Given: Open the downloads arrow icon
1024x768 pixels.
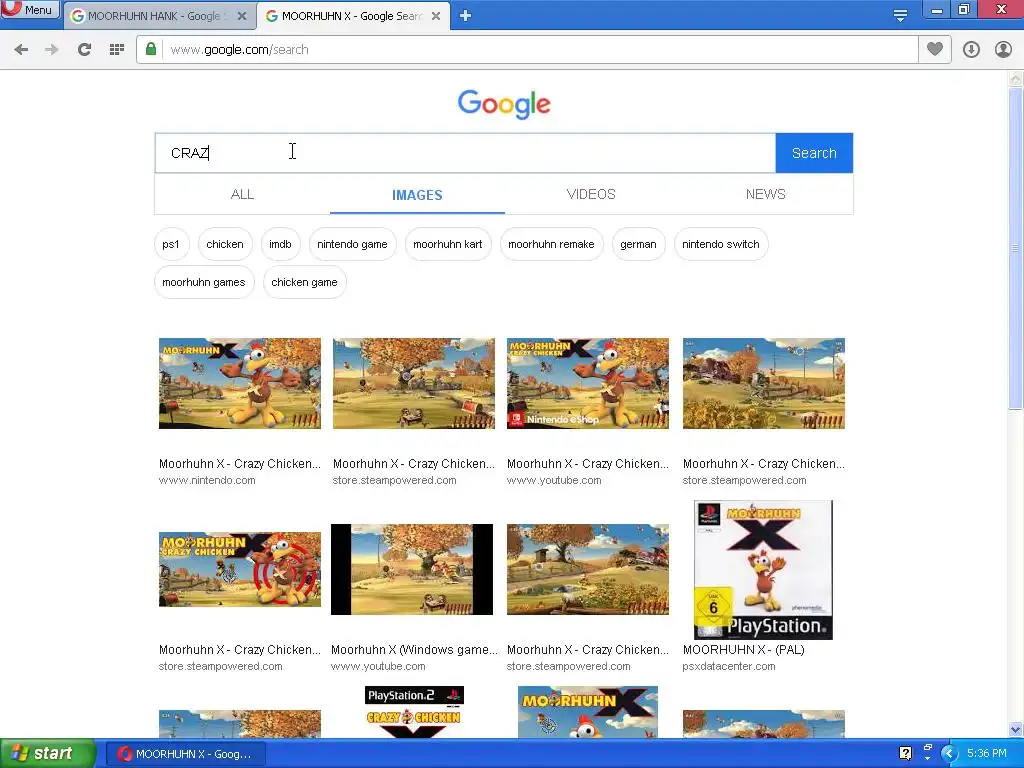Looking at the screenshot, I should click(x=971, y=50).
